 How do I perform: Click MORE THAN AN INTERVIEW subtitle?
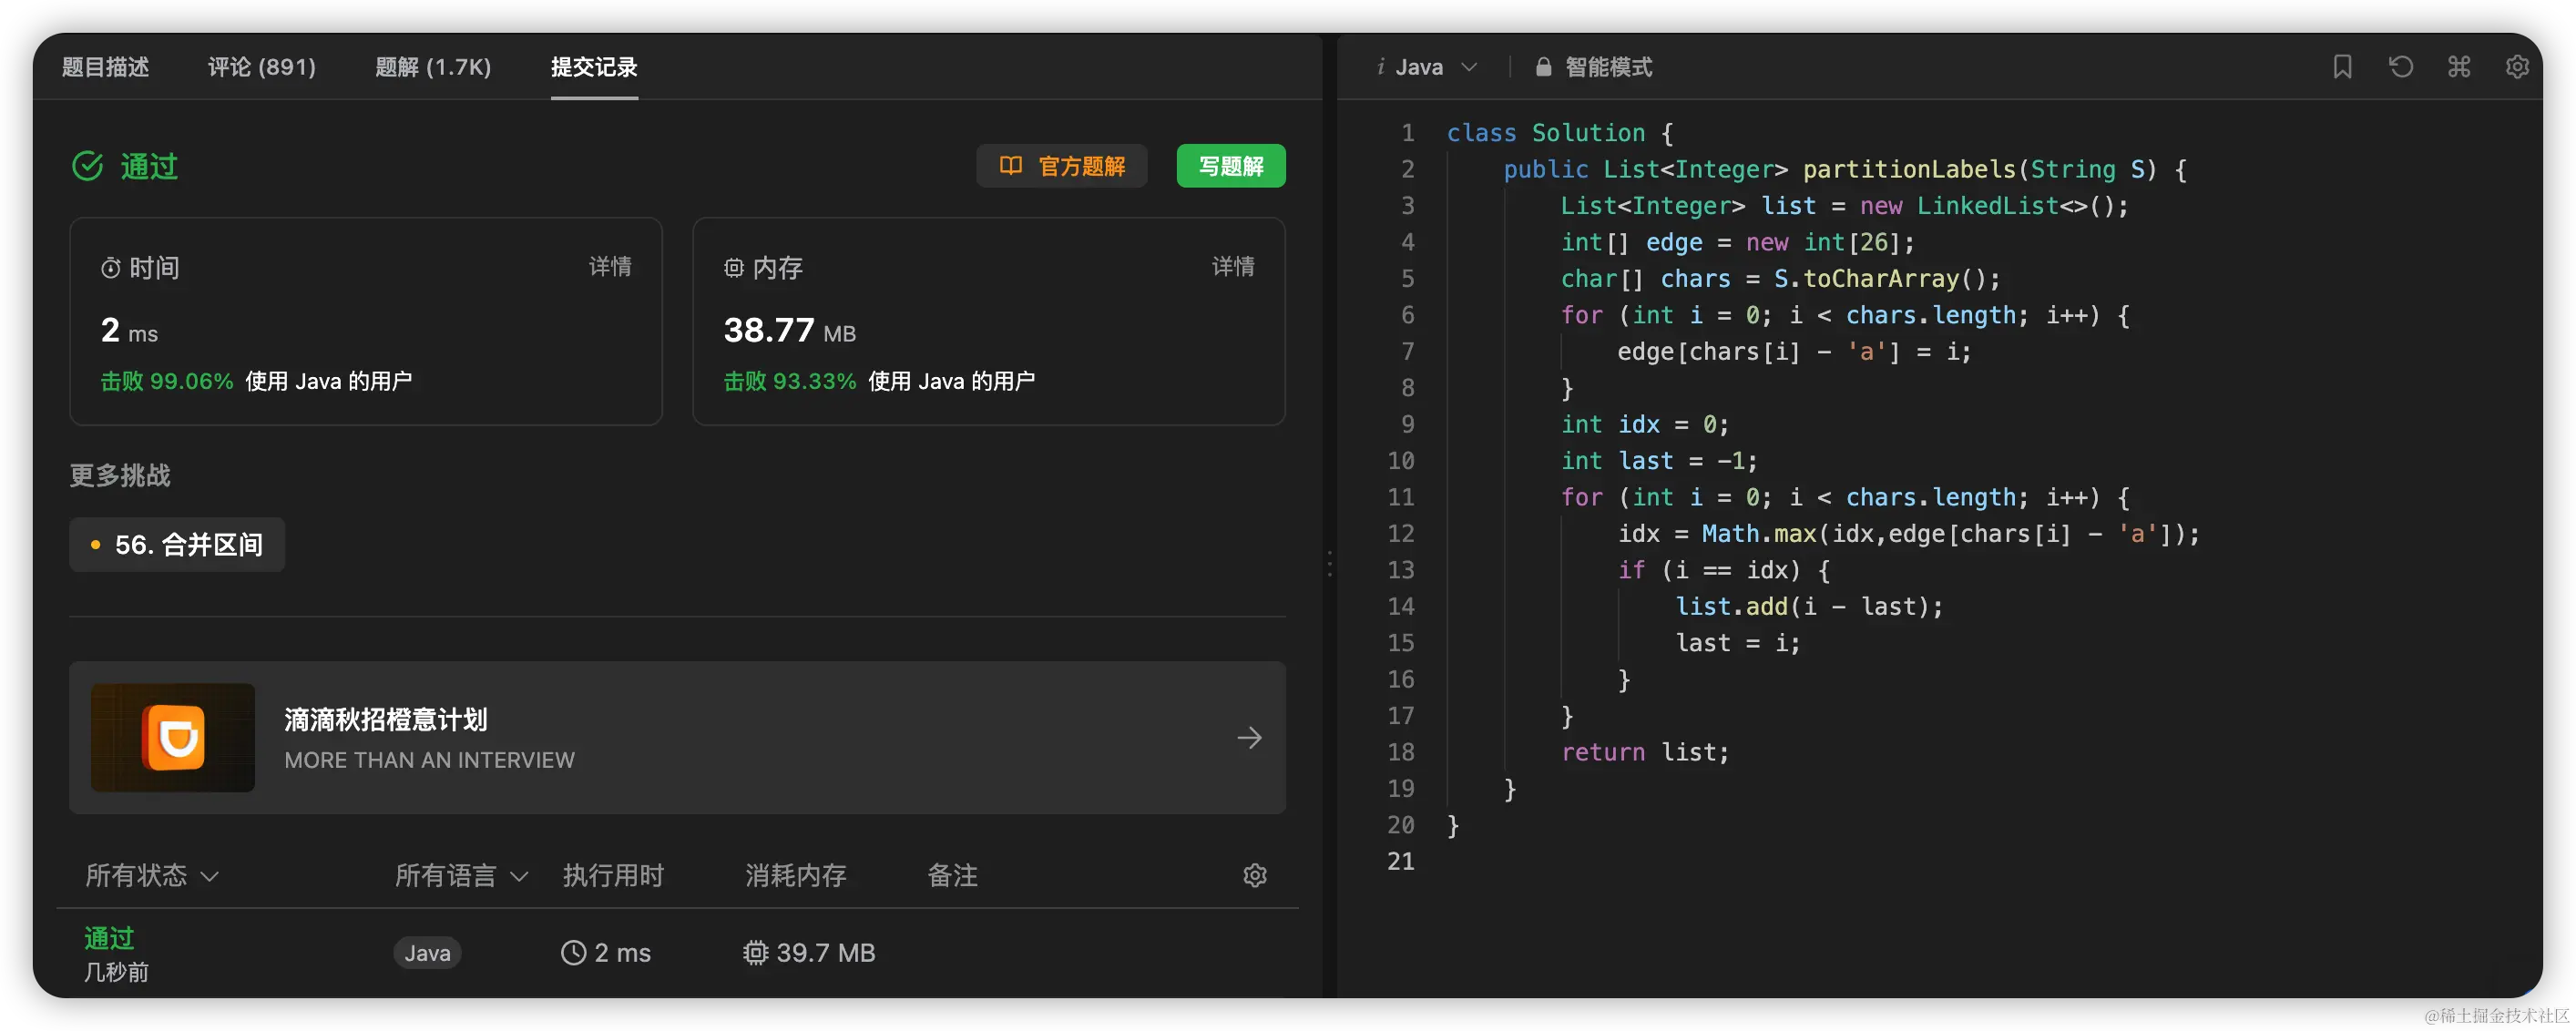pos(429,760)
